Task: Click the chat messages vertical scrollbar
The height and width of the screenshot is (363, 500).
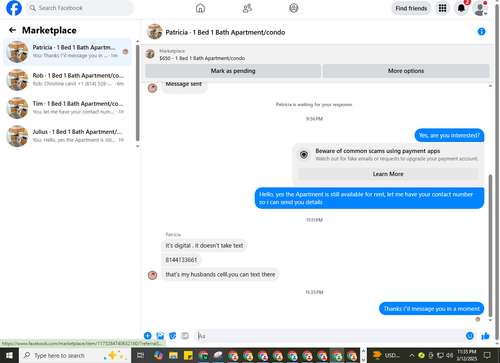Action: pos(490,245)
